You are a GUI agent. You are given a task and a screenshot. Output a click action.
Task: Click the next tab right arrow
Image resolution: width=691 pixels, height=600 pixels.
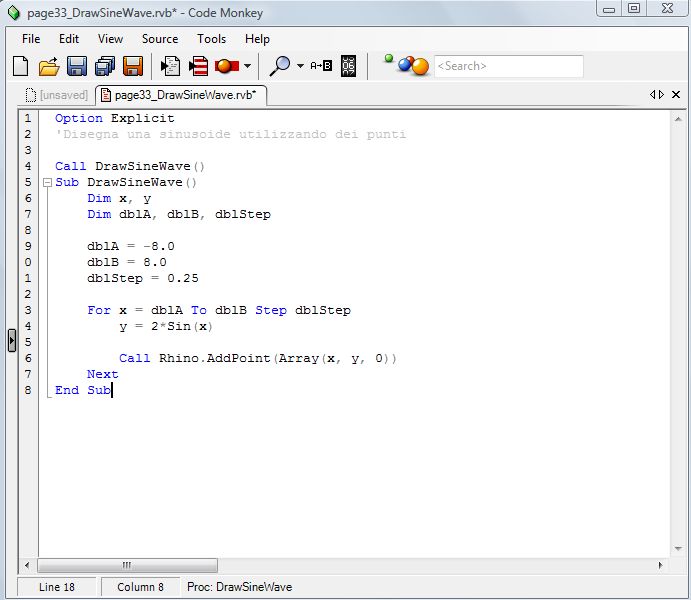coord(661,94)
